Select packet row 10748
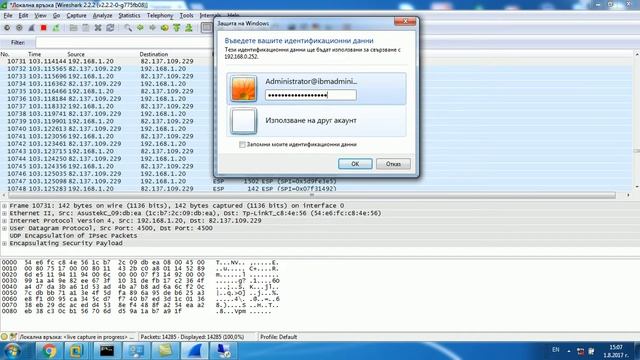The image size is (640, 360). (x=316, y=189)
